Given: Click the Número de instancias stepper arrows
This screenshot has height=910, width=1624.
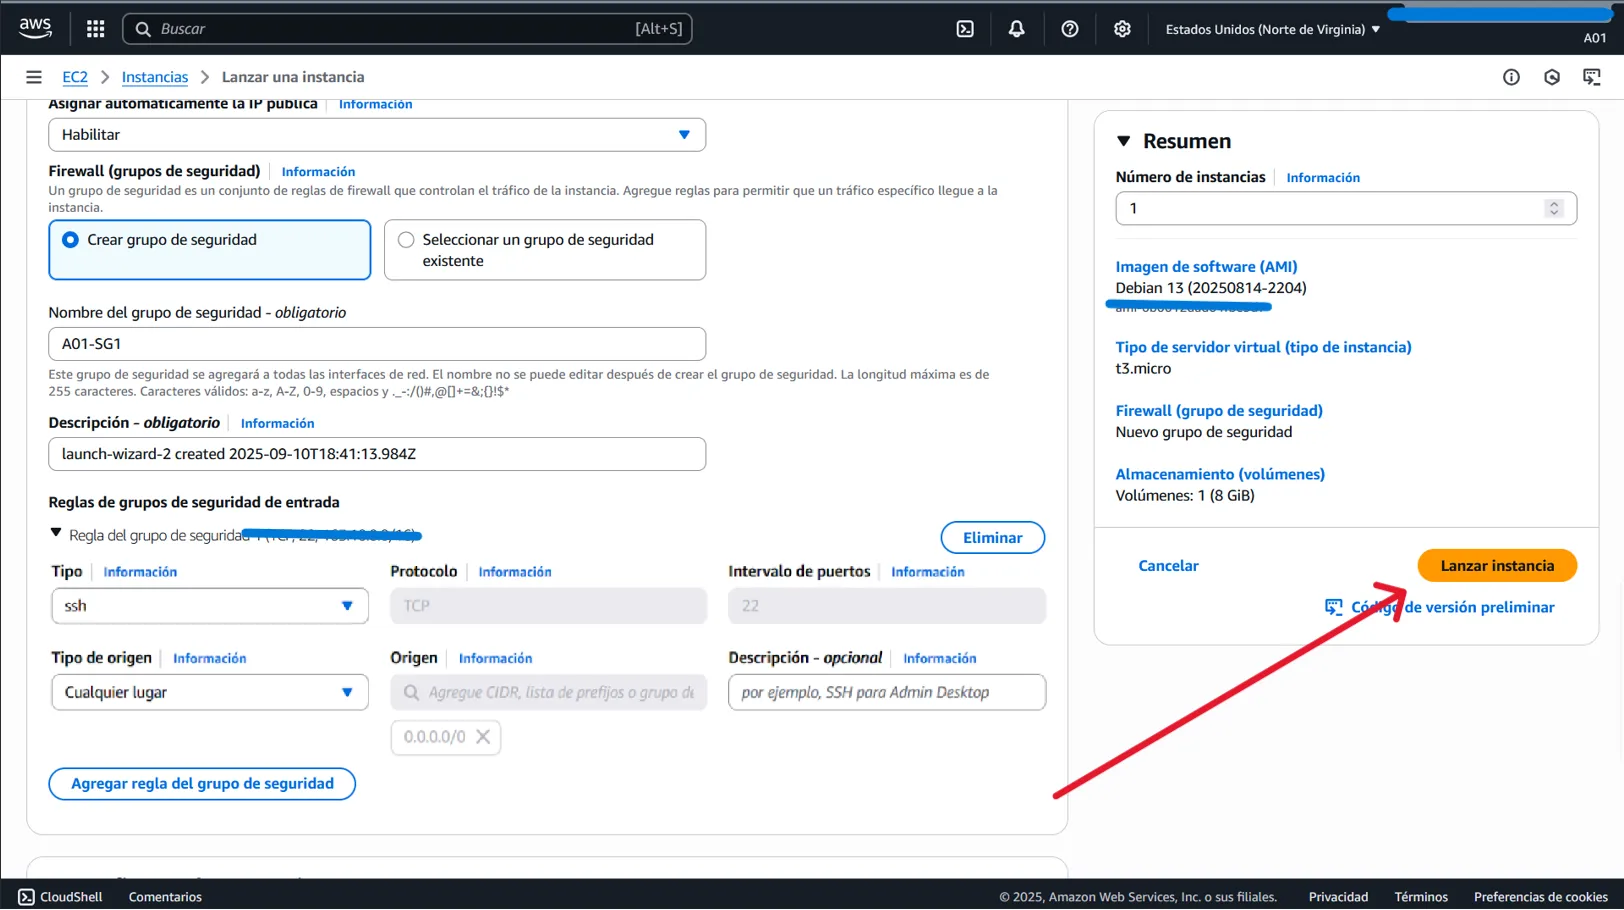Looking at the screenshot, I should [1553, 208].
